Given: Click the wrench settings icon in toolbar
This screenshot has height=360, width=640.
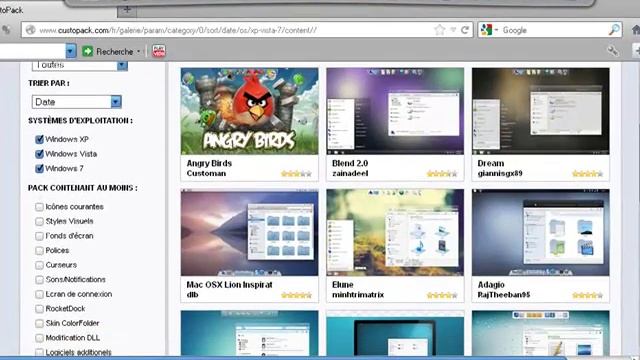Looking at the screenshot, I should point(612,51).
